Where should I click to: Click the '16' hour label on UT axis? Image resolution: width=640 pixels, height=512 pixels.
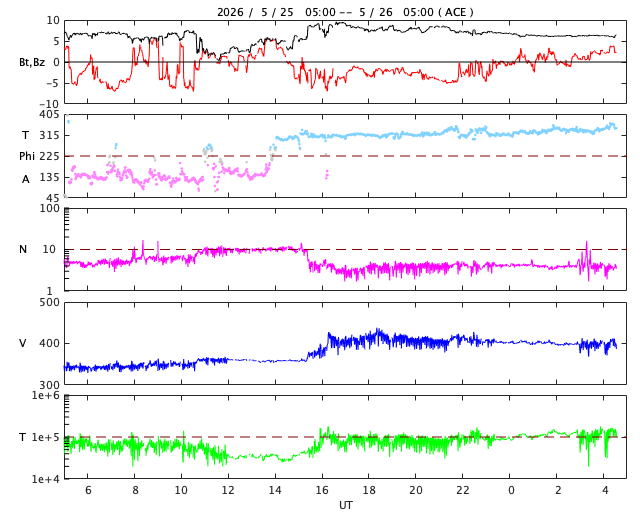322,490
